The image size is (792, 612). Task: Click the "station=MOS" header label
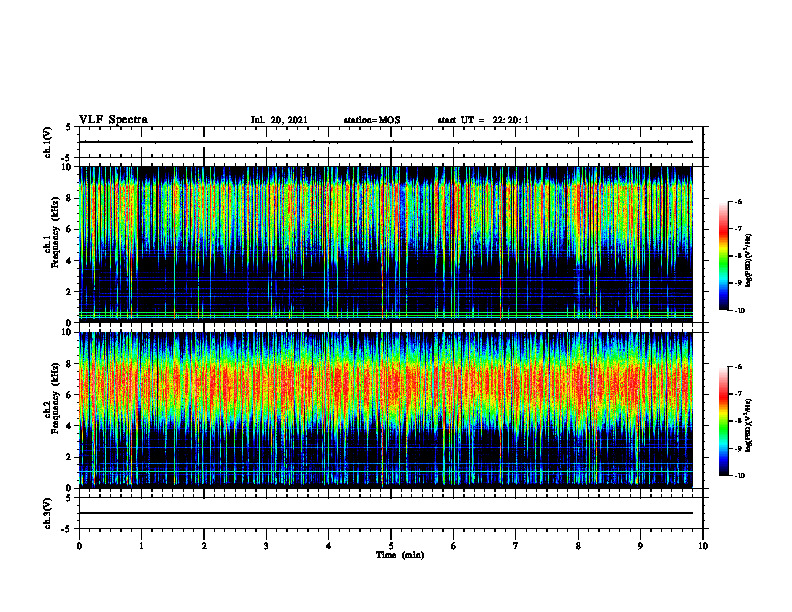coord(372,120)
